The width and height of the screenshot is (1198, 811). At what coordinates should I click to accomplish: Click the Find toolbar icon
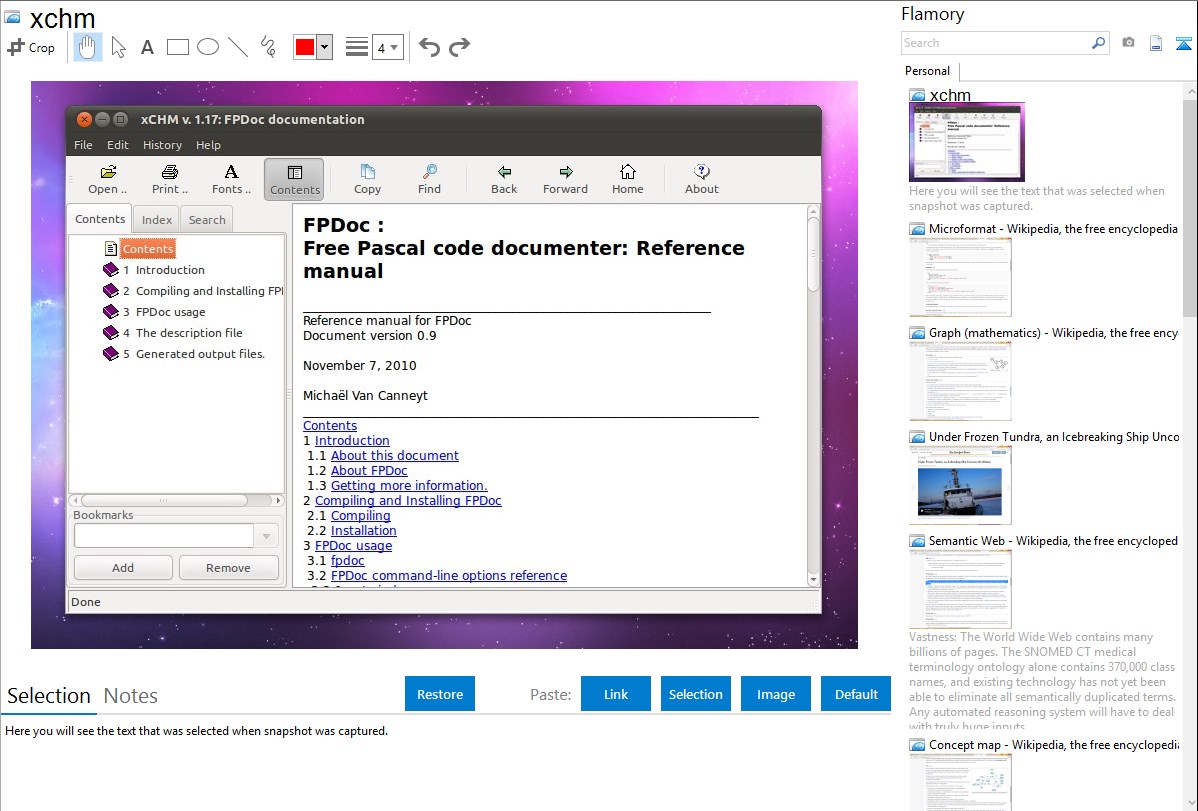[x=429, y=180]
